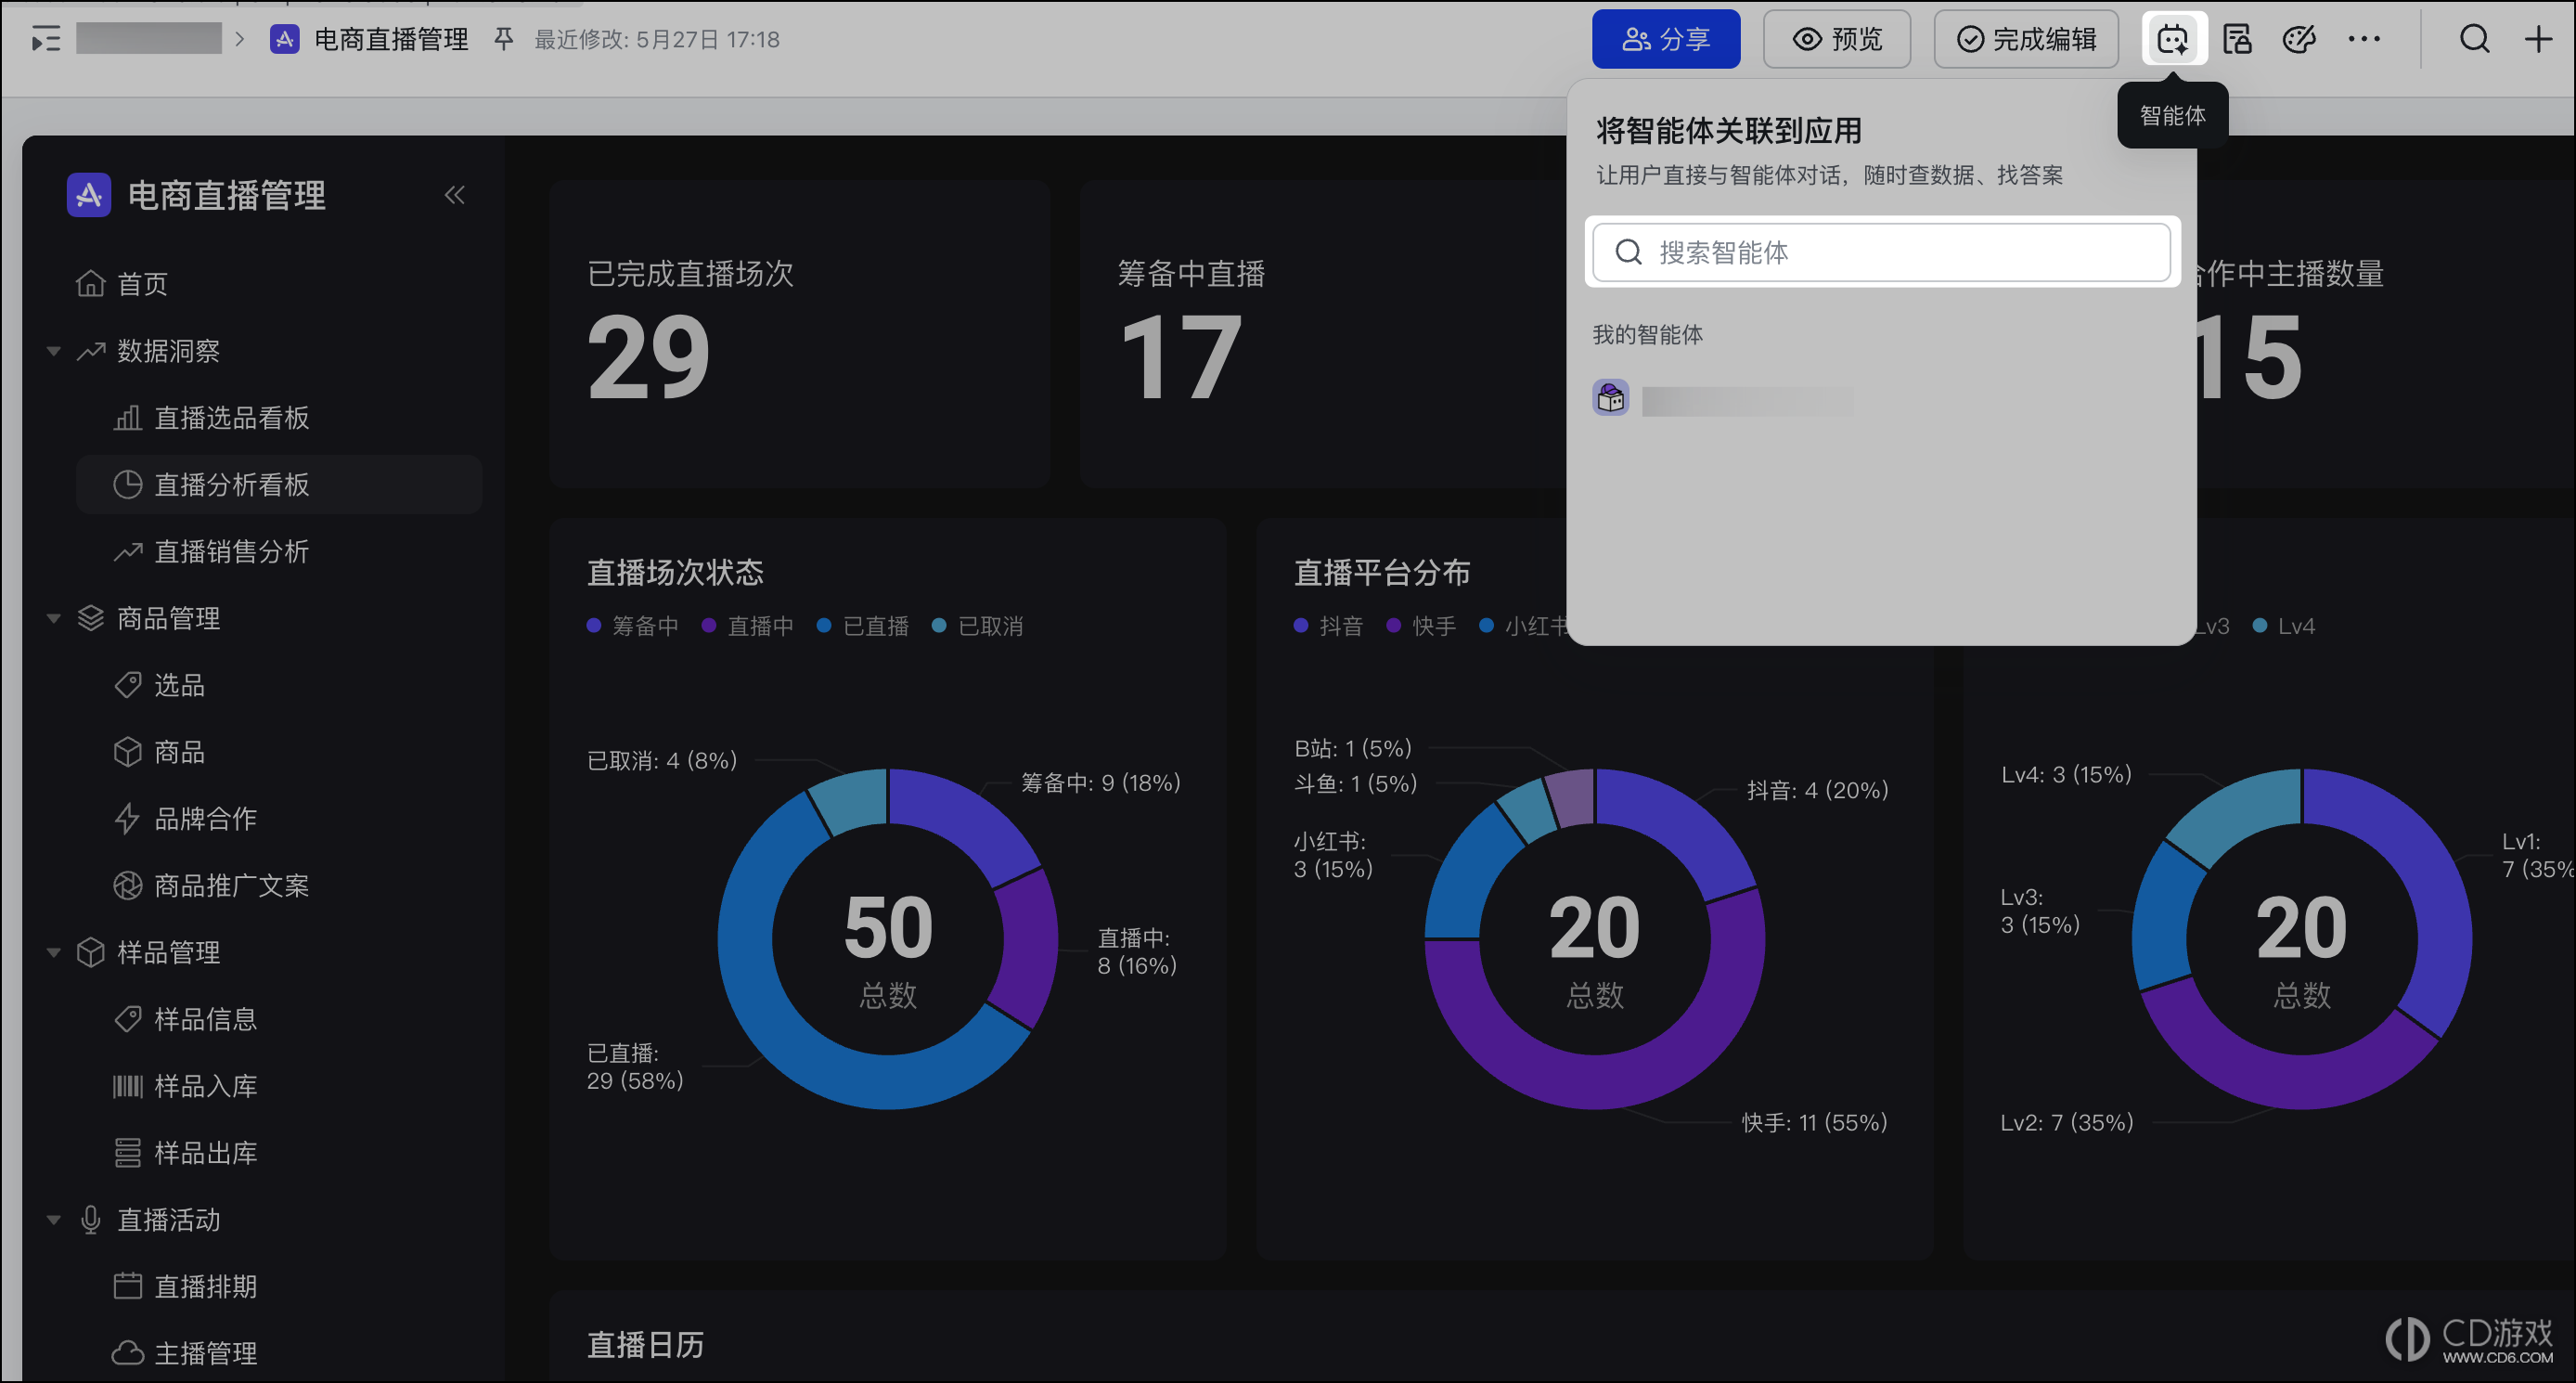Click the 电商直播管理 logo in the sidebar header
2576x1383 pixels.
(x=89, y=195)
